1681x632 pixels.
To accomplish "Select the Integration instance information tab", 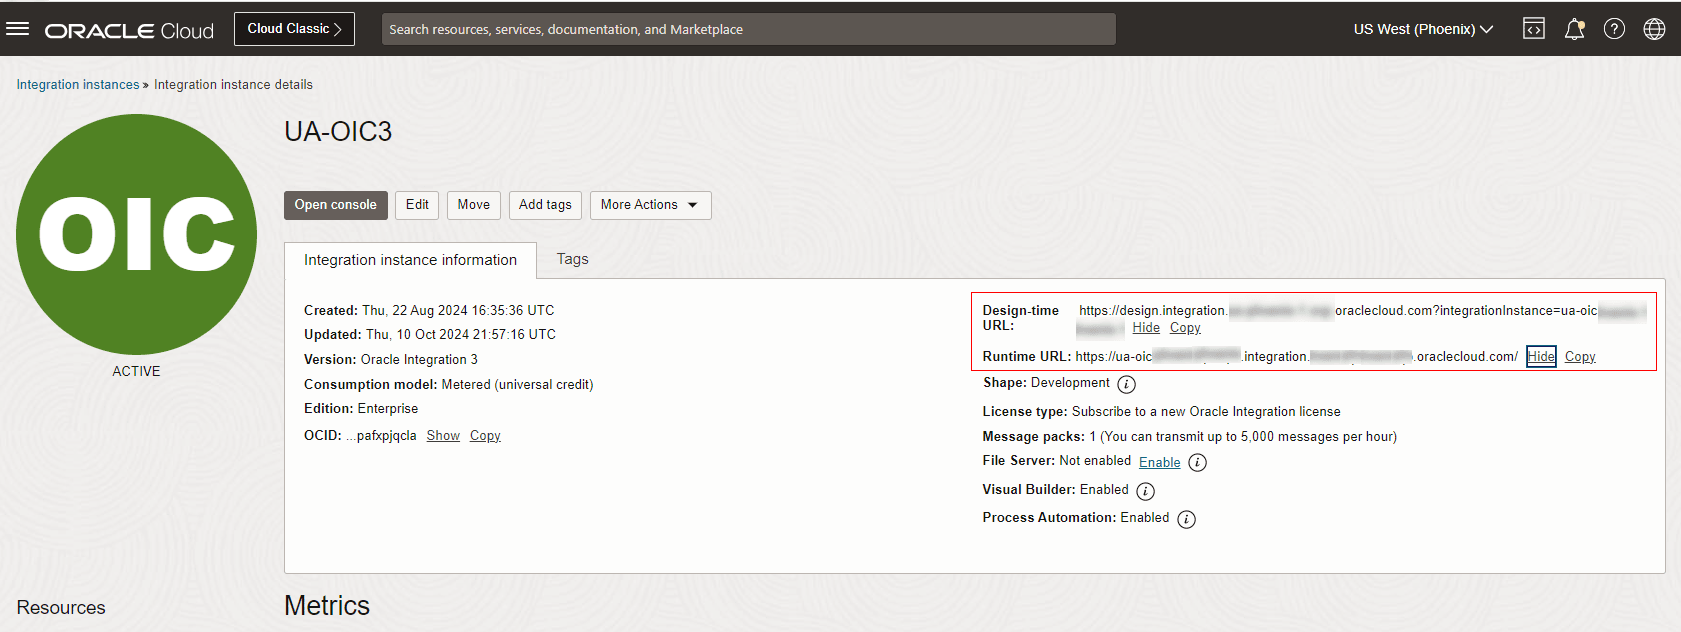I will click(410, 260).
